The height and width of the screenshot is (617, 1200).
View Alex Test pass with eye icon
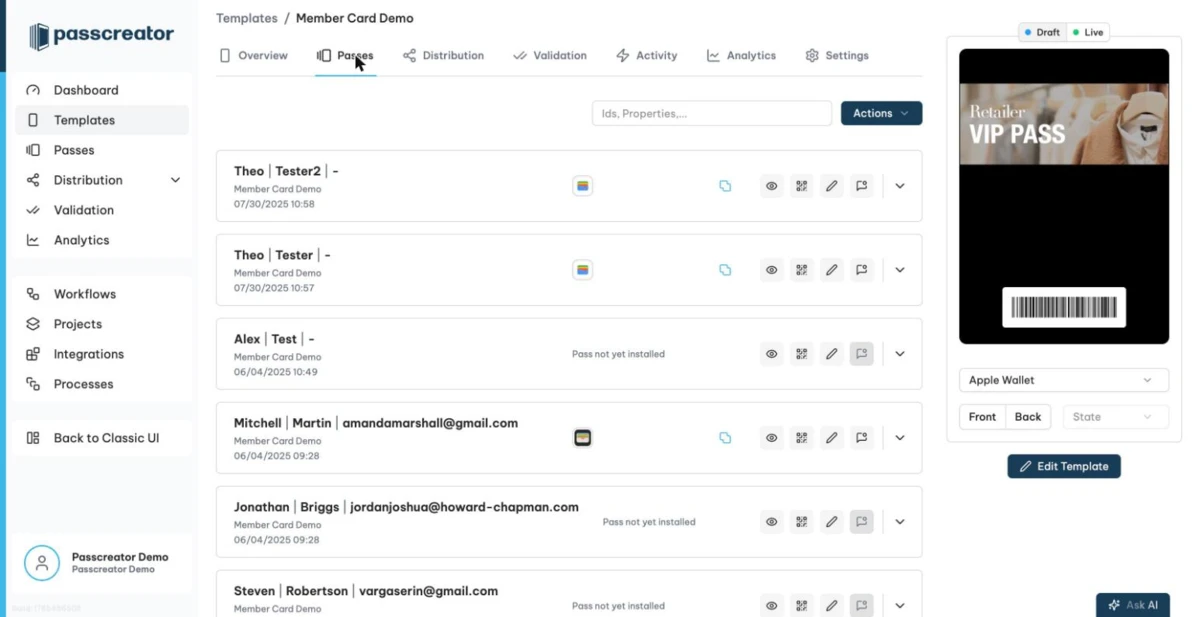[771, 354]
